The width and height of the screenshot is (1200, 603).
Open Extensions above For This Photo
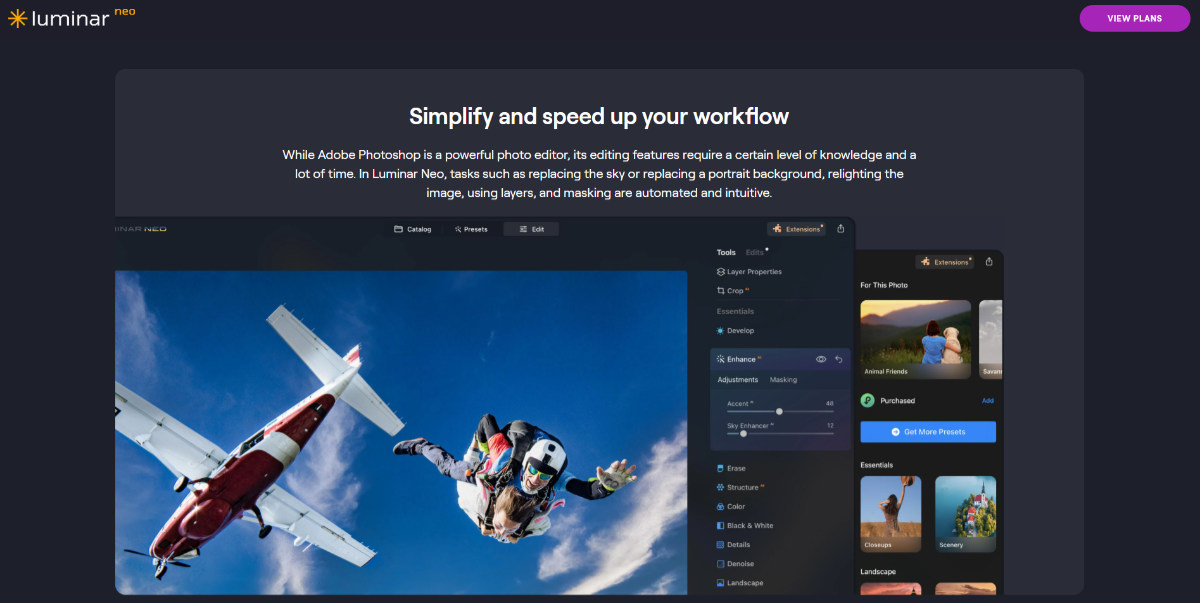click(x=945, y=262)
